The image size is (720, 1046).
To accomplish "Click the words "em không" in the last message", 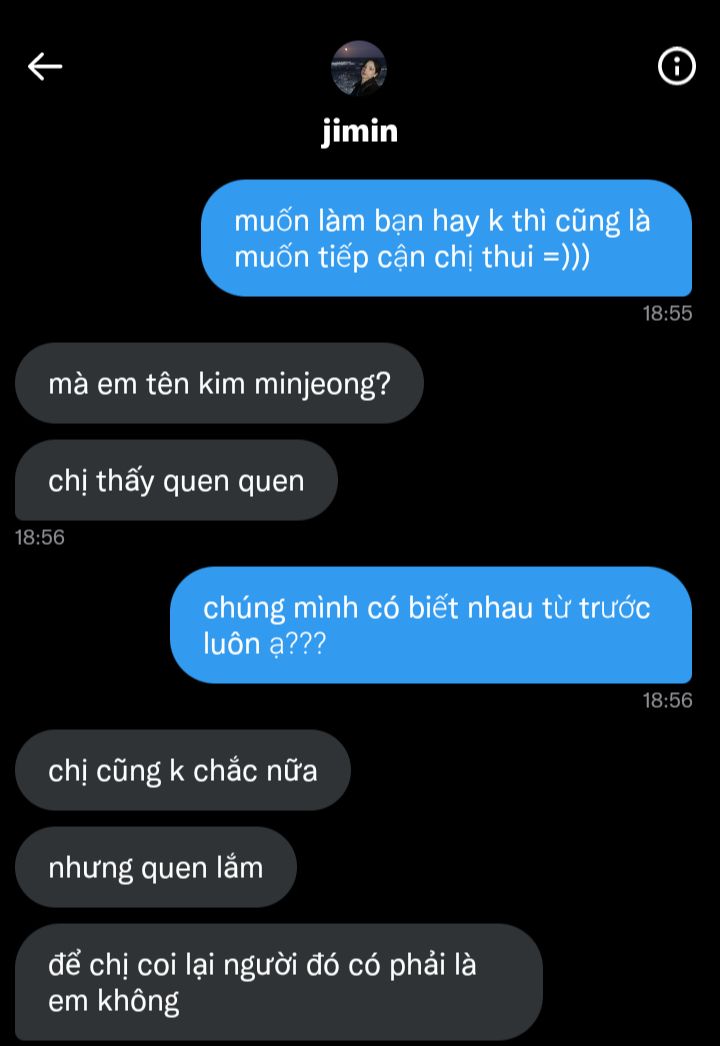I will tap(113, 1001).
